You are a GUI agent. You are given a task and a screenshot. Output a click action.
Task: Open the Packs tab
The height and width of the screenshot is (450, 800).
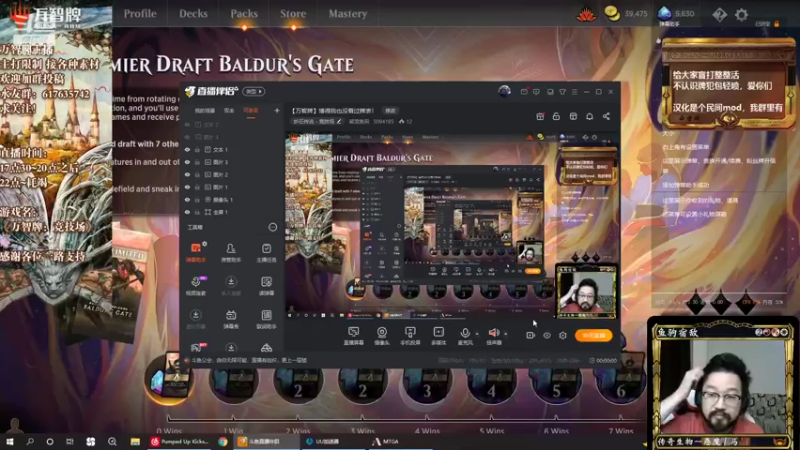point(244,14)
